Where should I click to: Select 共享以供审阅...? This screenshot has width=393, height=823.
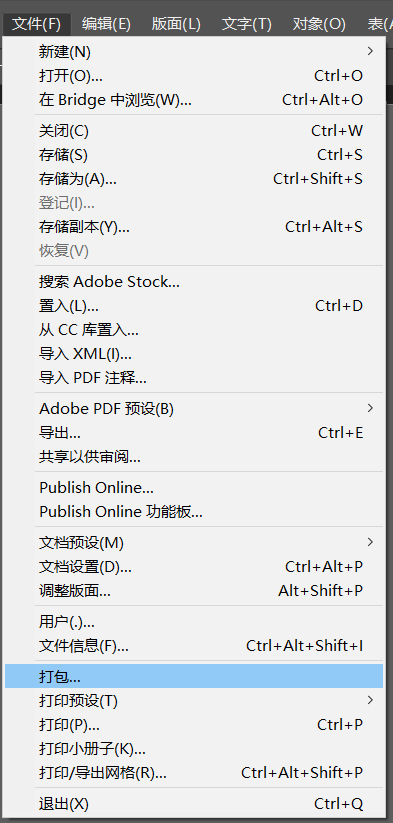194,457
